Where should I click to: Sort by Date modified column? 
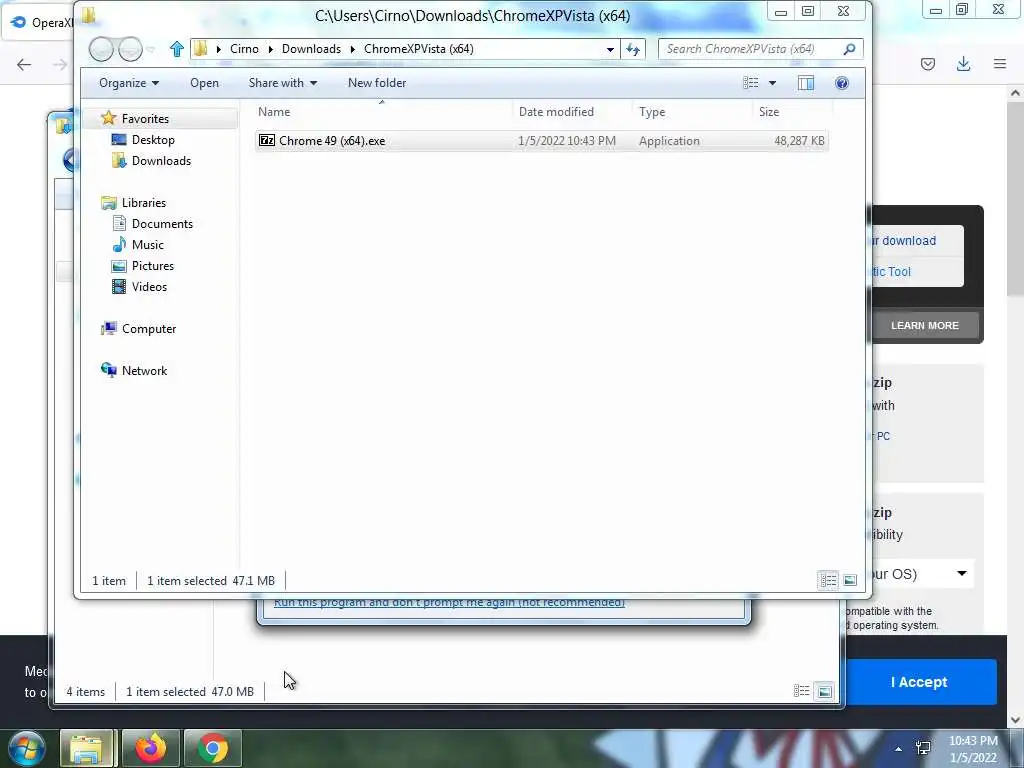coord(572,112)
